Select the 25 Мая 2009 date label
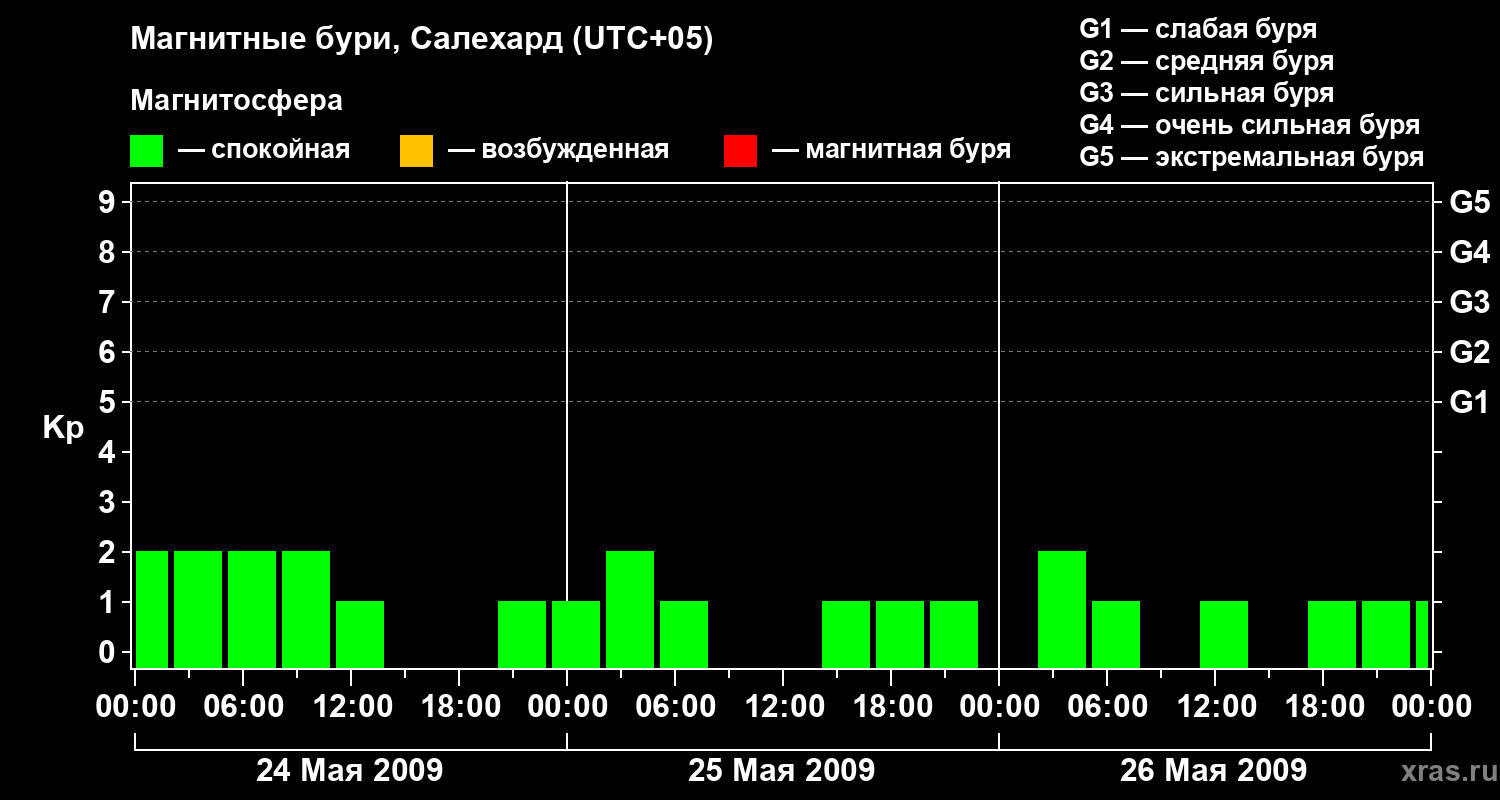 pyautogui.click(x=782, y=770)
